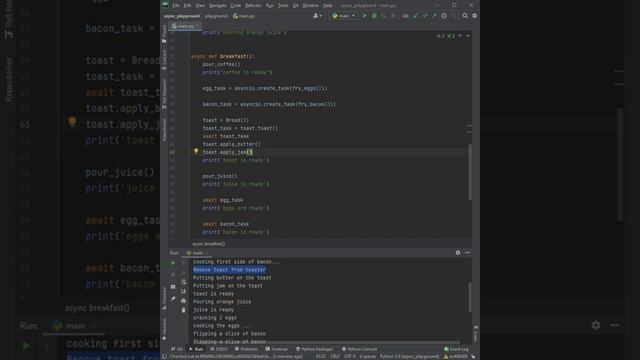The height and width of the screenshot is (360, 640).
Task: Click the editor vertical scrollbar
Action: (470, 171)
